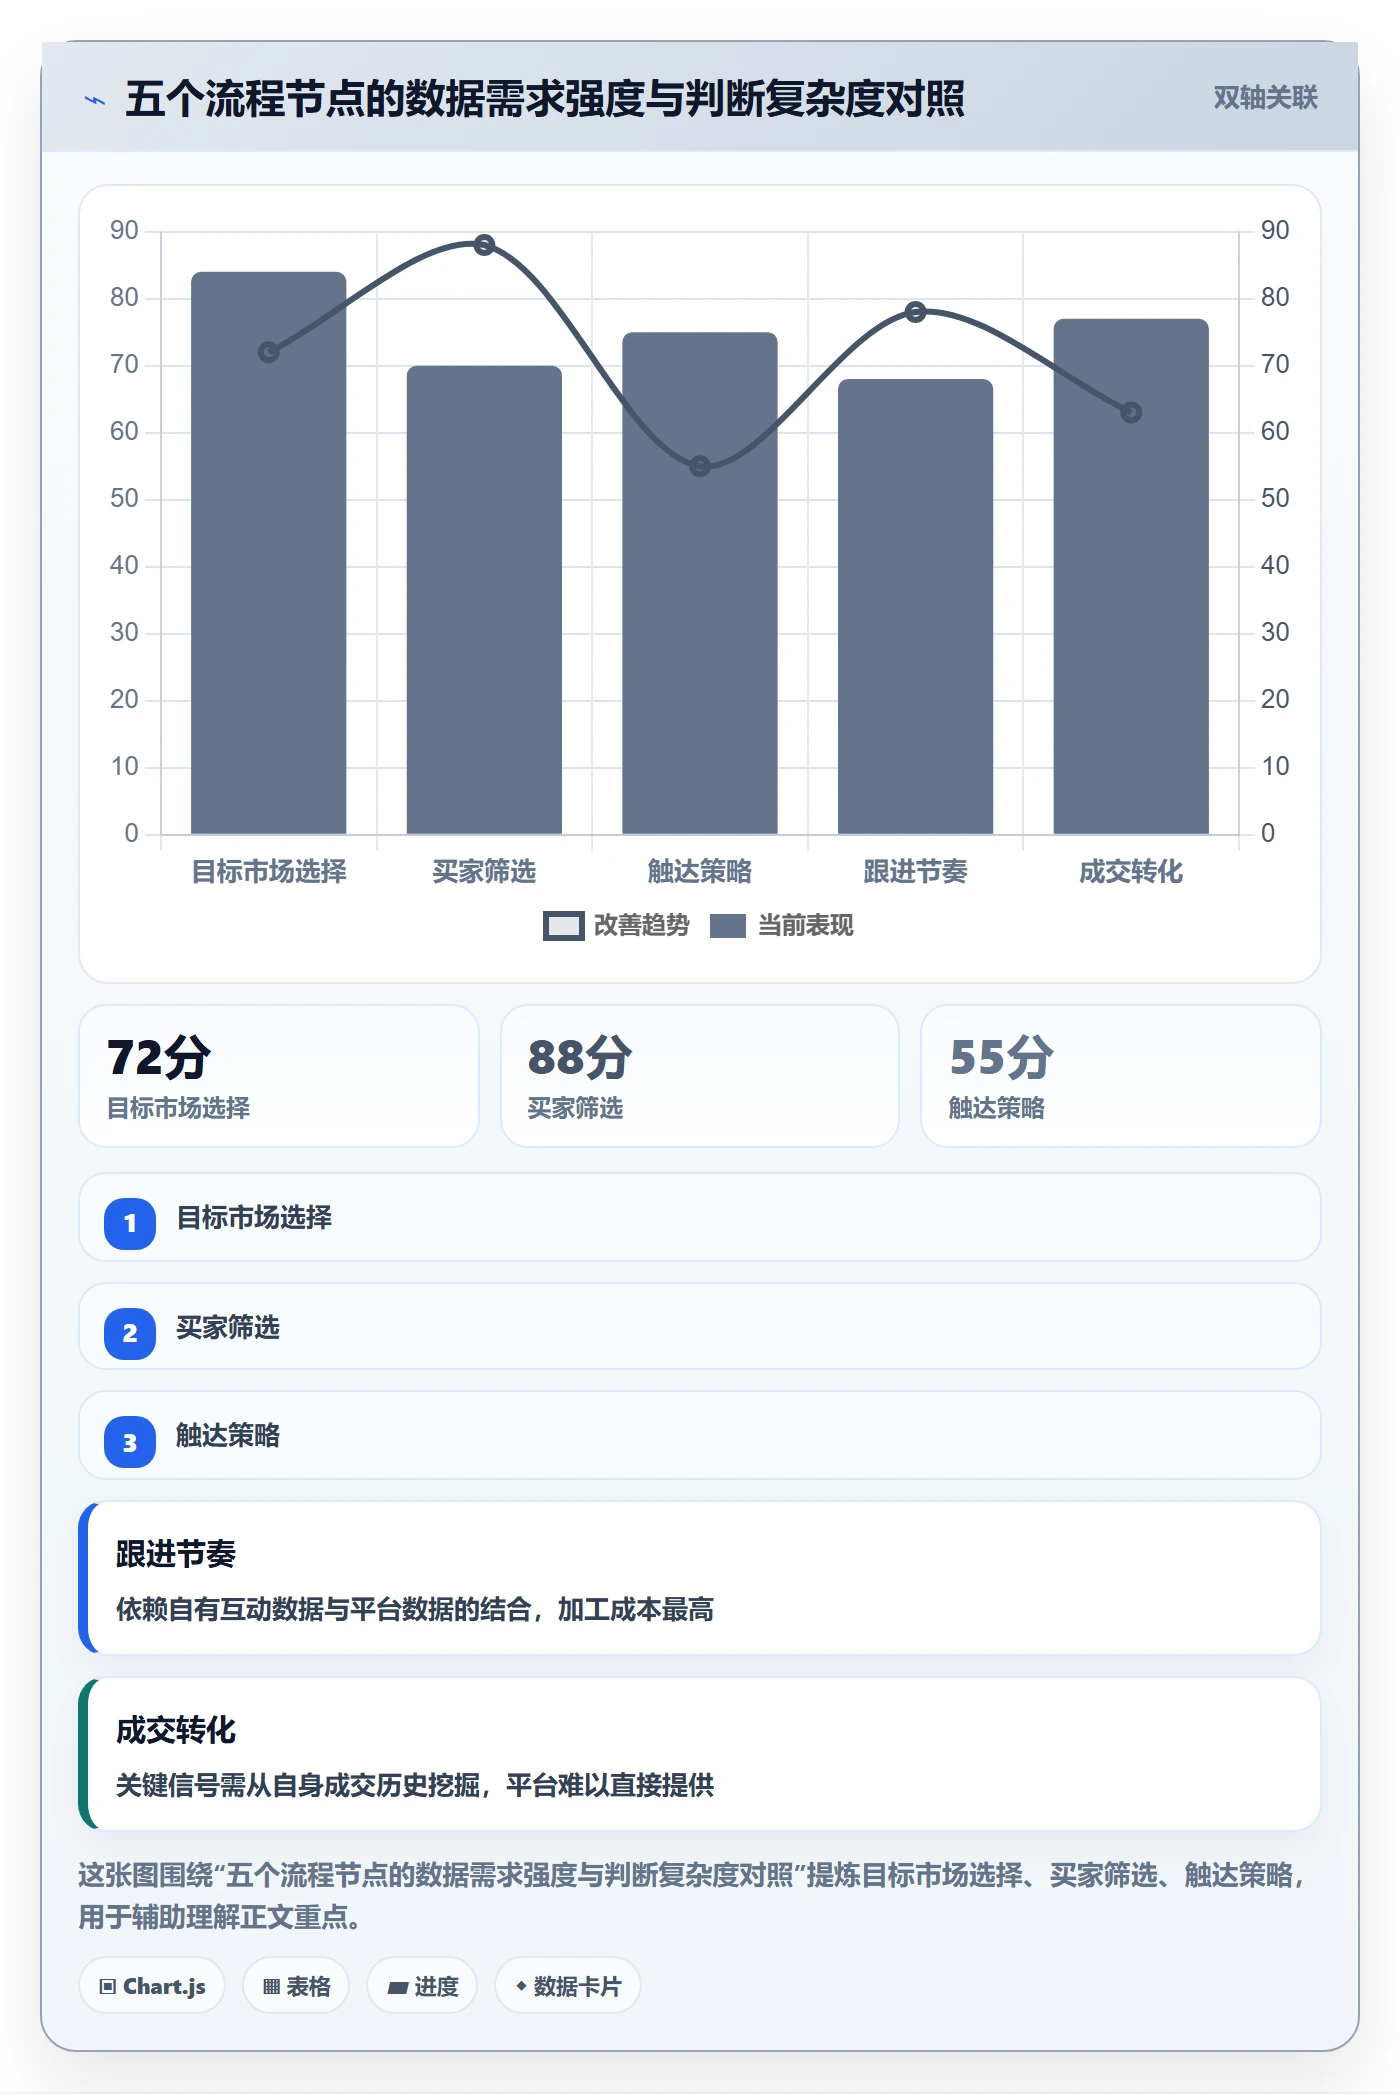Click the 买家筛选 bar in the chart
The width and height of the screenshot is (1400, 2094).
click(484, 600)
